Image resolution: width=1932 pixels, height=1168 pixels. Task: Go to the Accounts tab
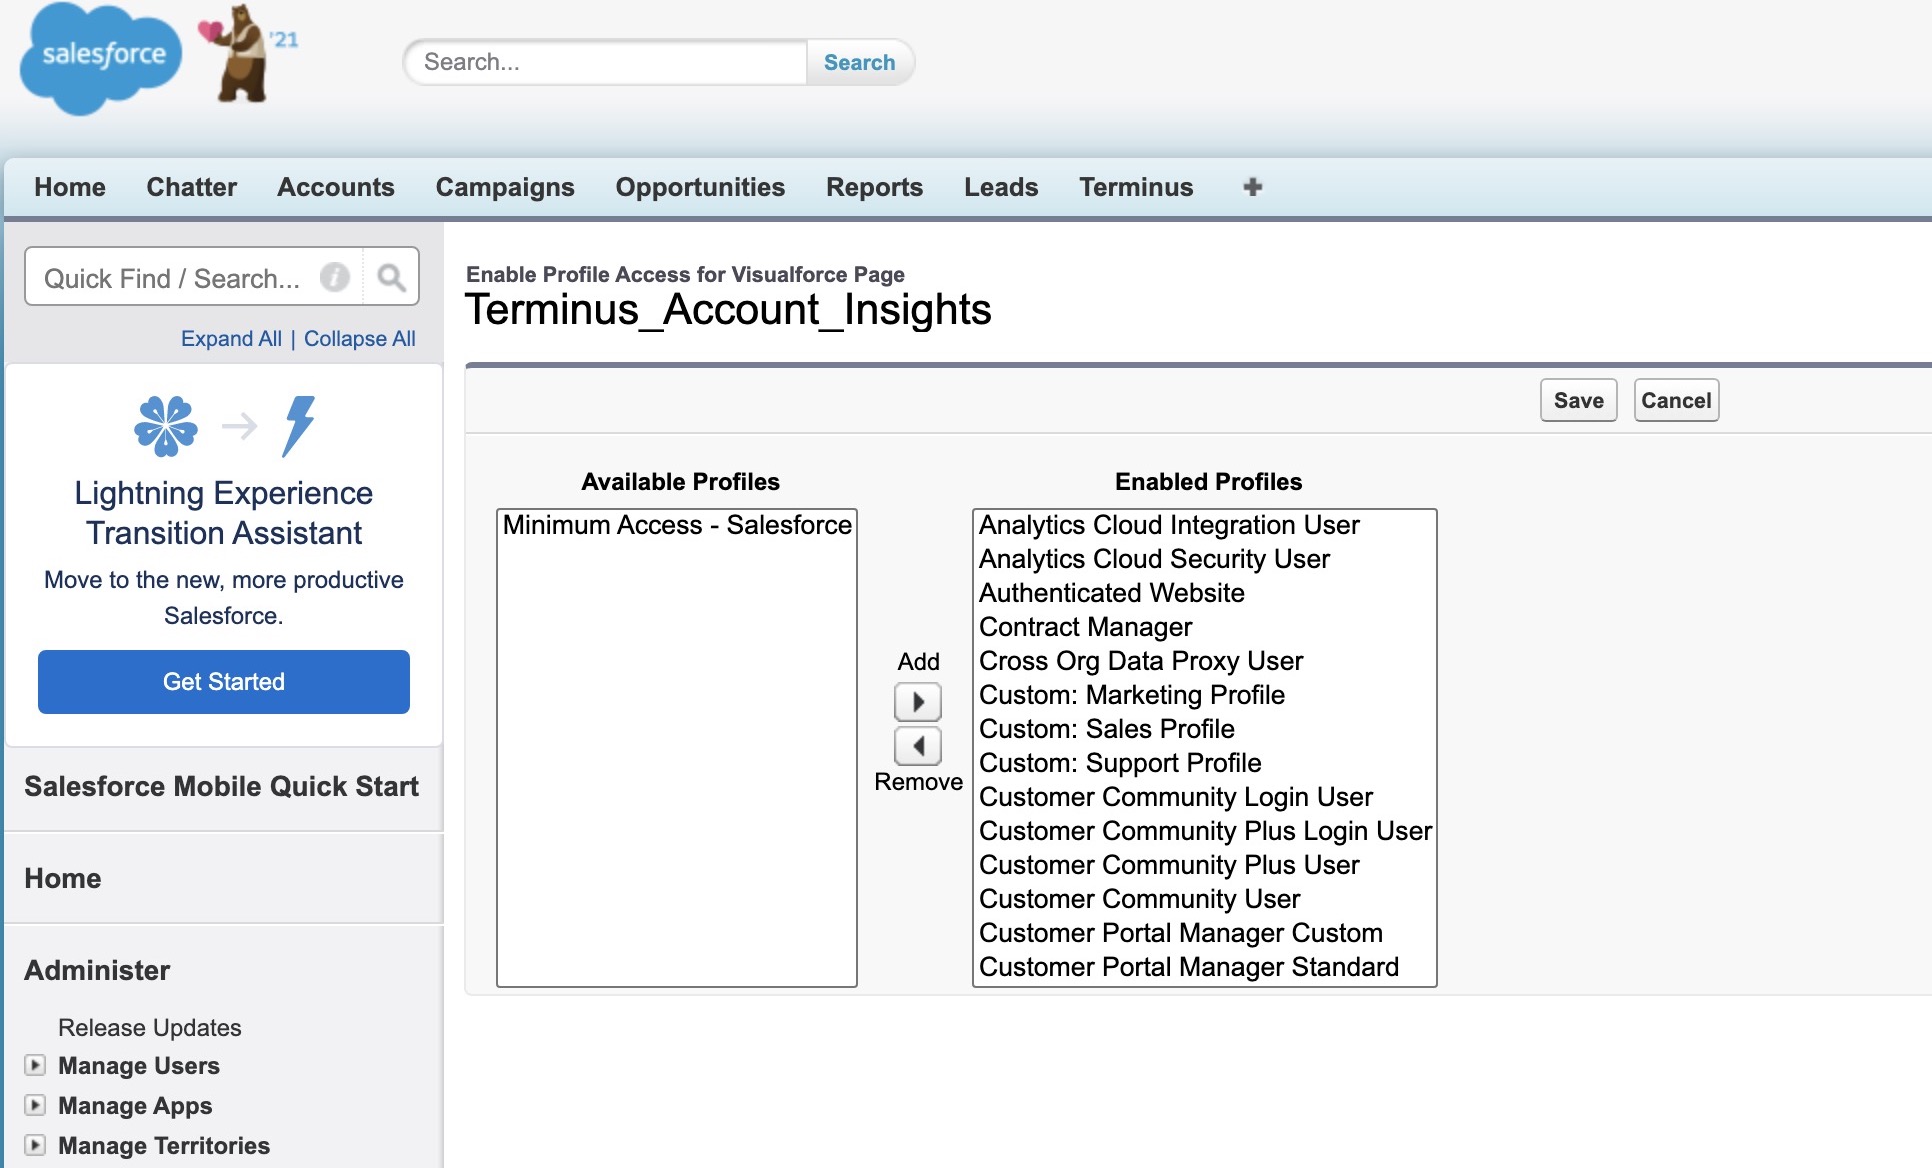pyautogui.click(x=336, y=187)
